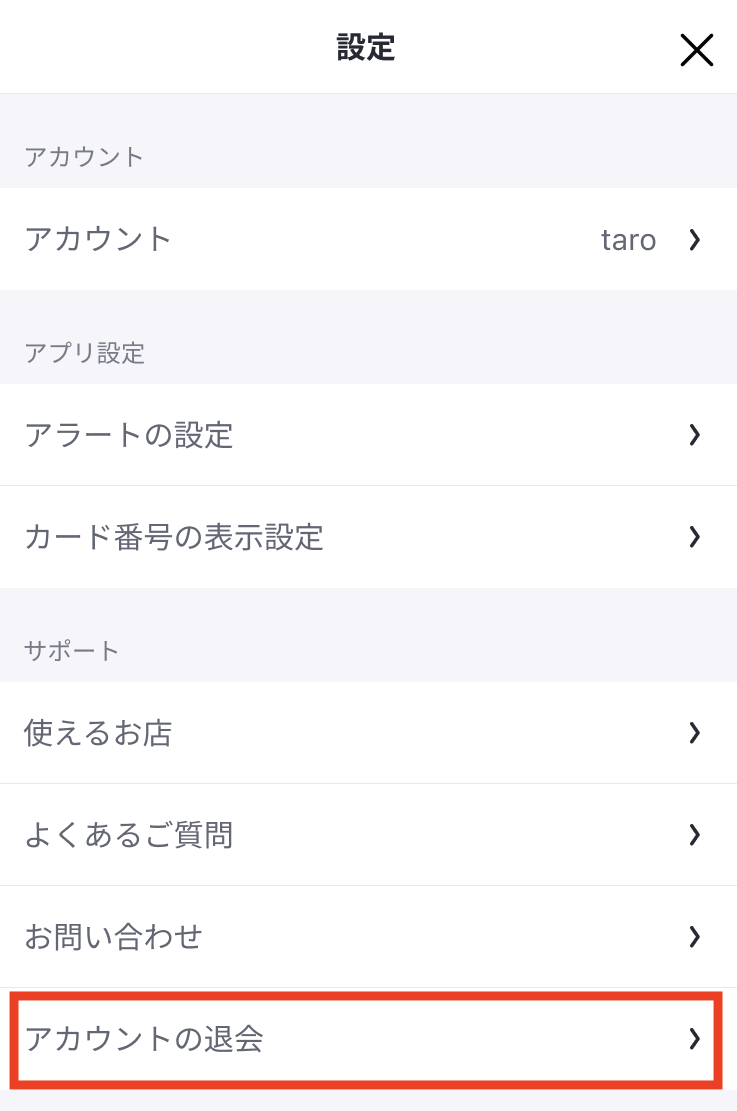Tap the arrow icon on the 使えるお店 row
Screen dimensions: 737x1111
(694, 733)
